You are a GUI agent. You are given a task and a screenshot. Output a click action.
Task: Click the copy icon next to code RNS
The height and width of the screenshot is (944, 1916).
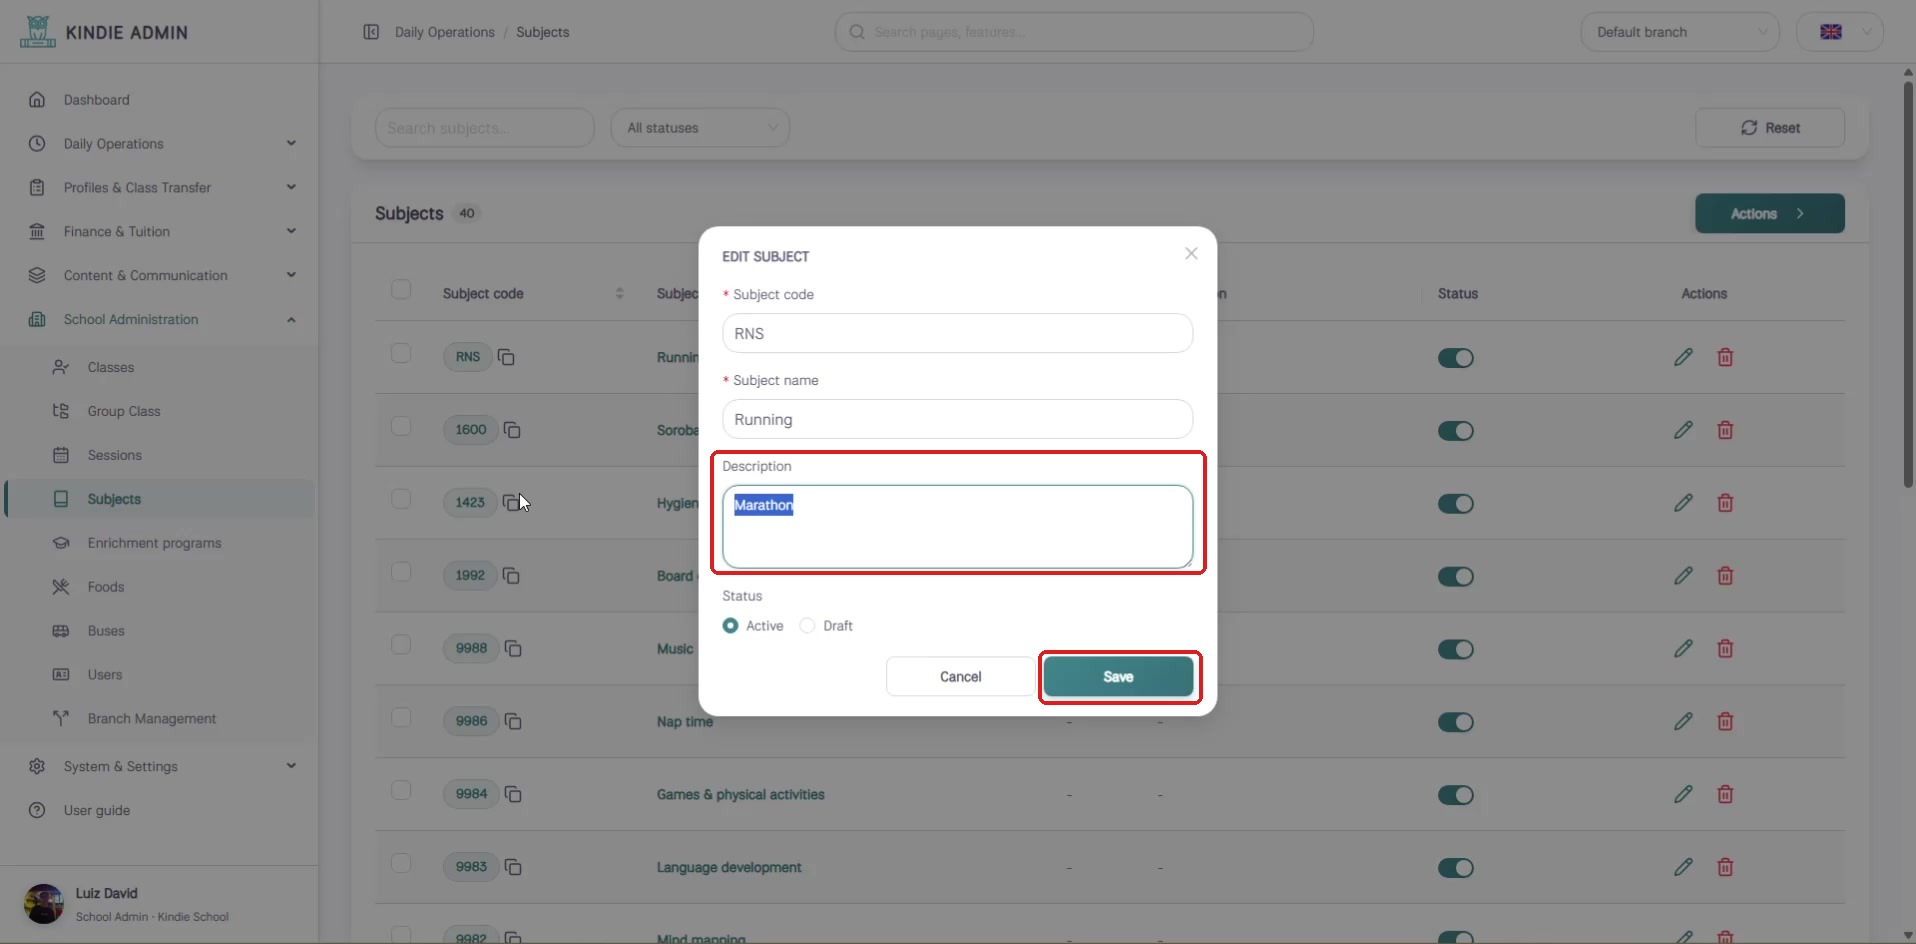click(x=506, y=357)
